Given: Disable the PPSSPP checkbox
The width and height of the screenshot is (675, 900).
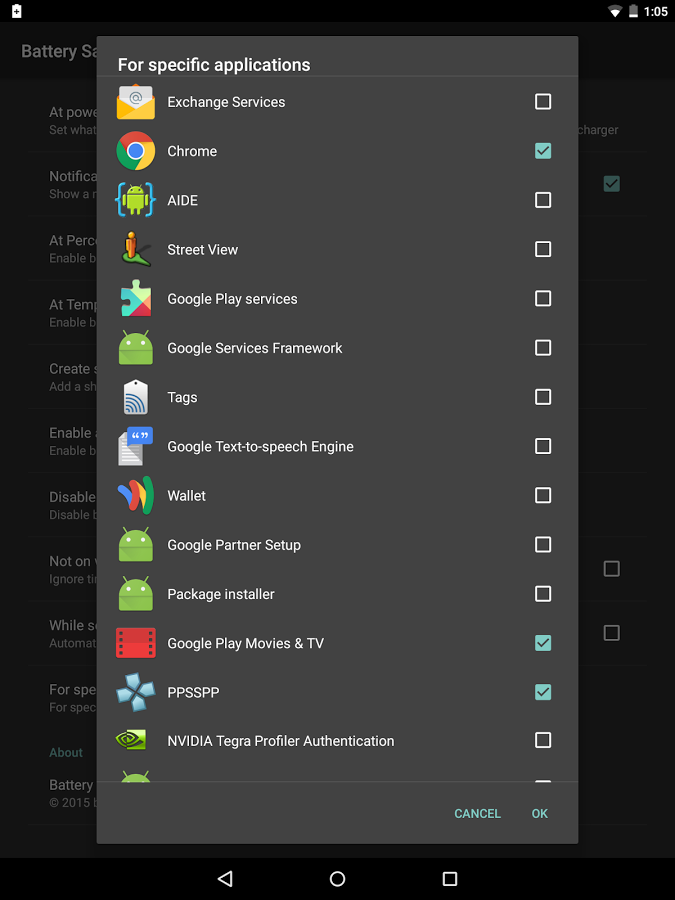Looking at the screenshot, I should (543, 692).
